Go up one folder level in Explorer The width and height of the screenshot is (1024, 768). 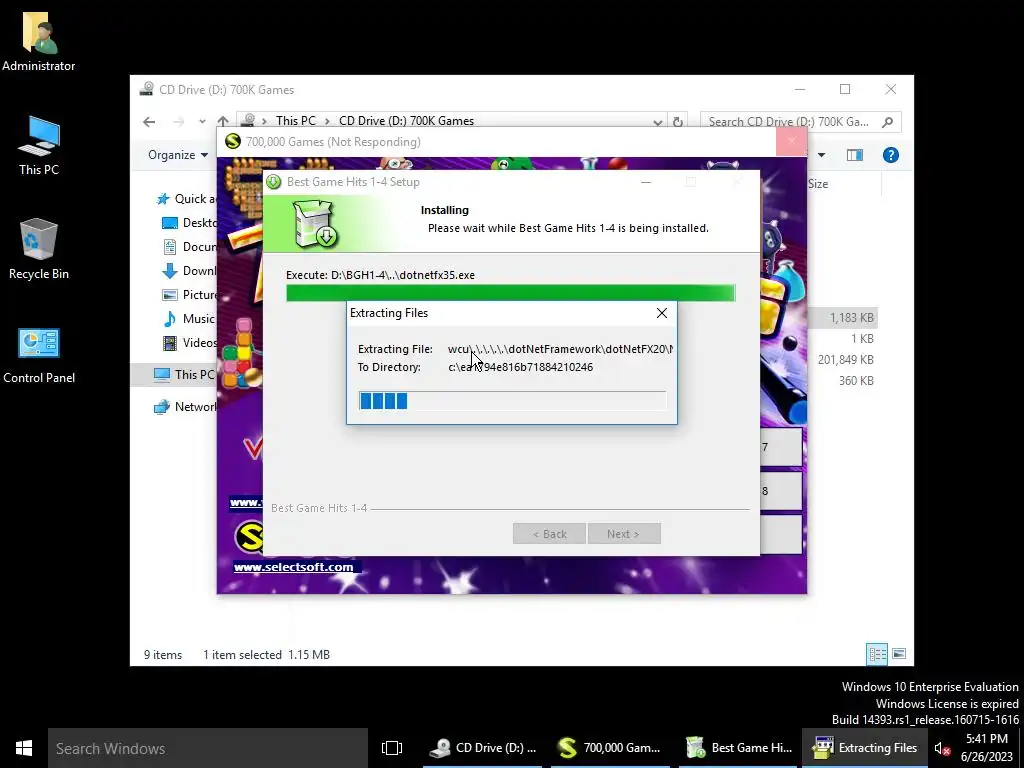223,121
